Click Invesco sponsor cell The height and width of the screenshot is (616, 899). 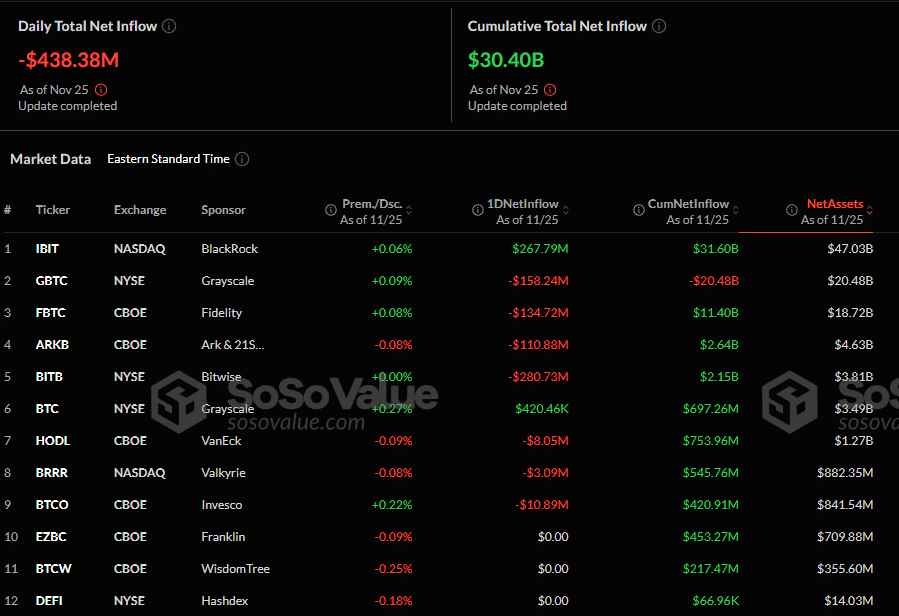[221, 505]
